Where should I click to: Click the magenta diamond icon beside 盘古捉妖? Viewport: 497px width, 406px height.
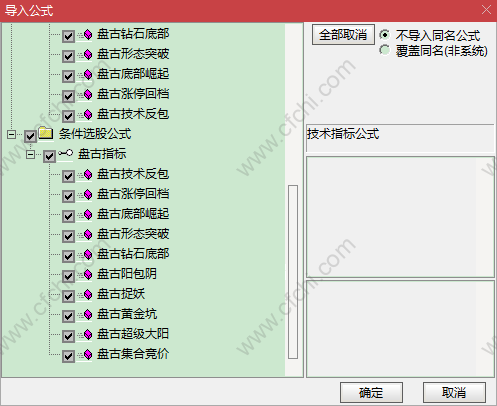[x=88, y=295]
